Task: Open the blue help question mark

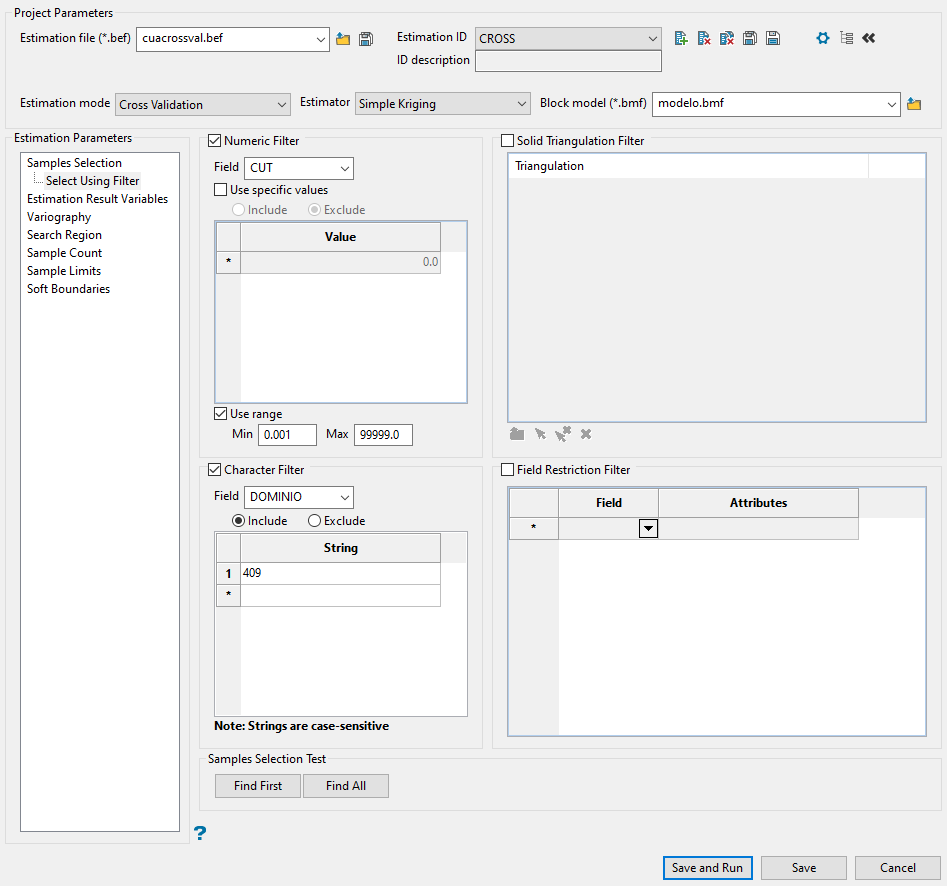Action: (201, 833)
